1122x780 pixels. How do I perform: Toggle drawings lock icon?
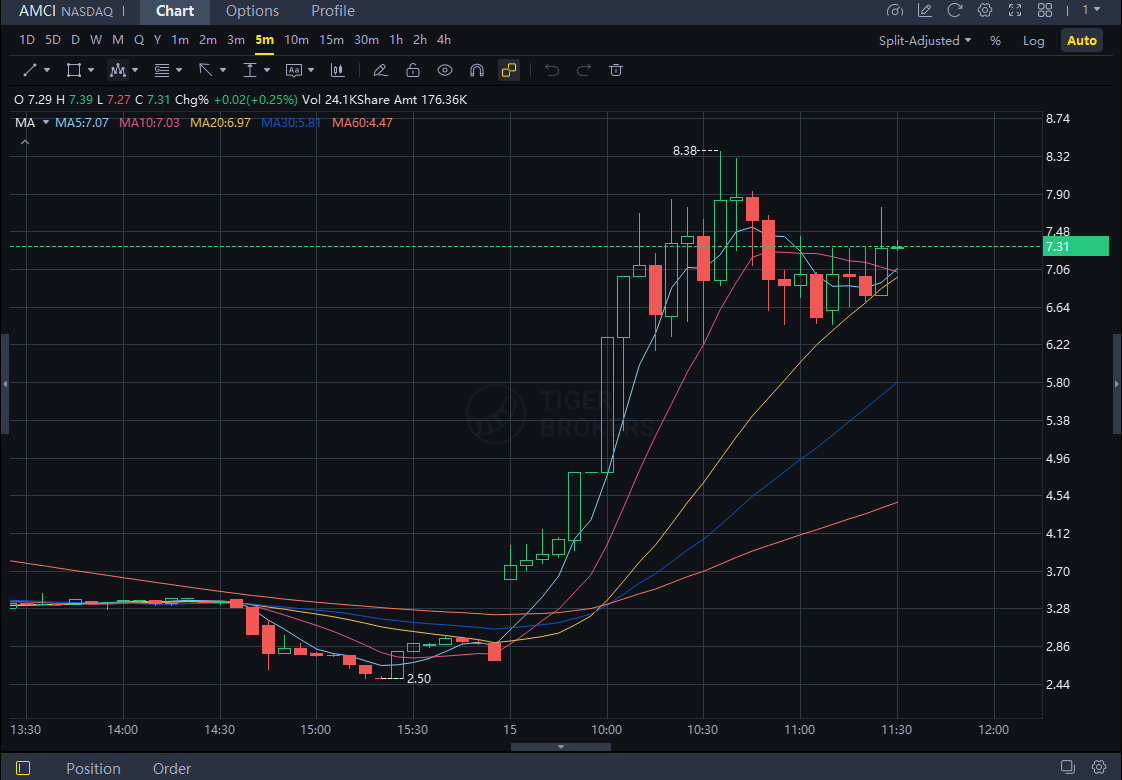pos(413,70)
